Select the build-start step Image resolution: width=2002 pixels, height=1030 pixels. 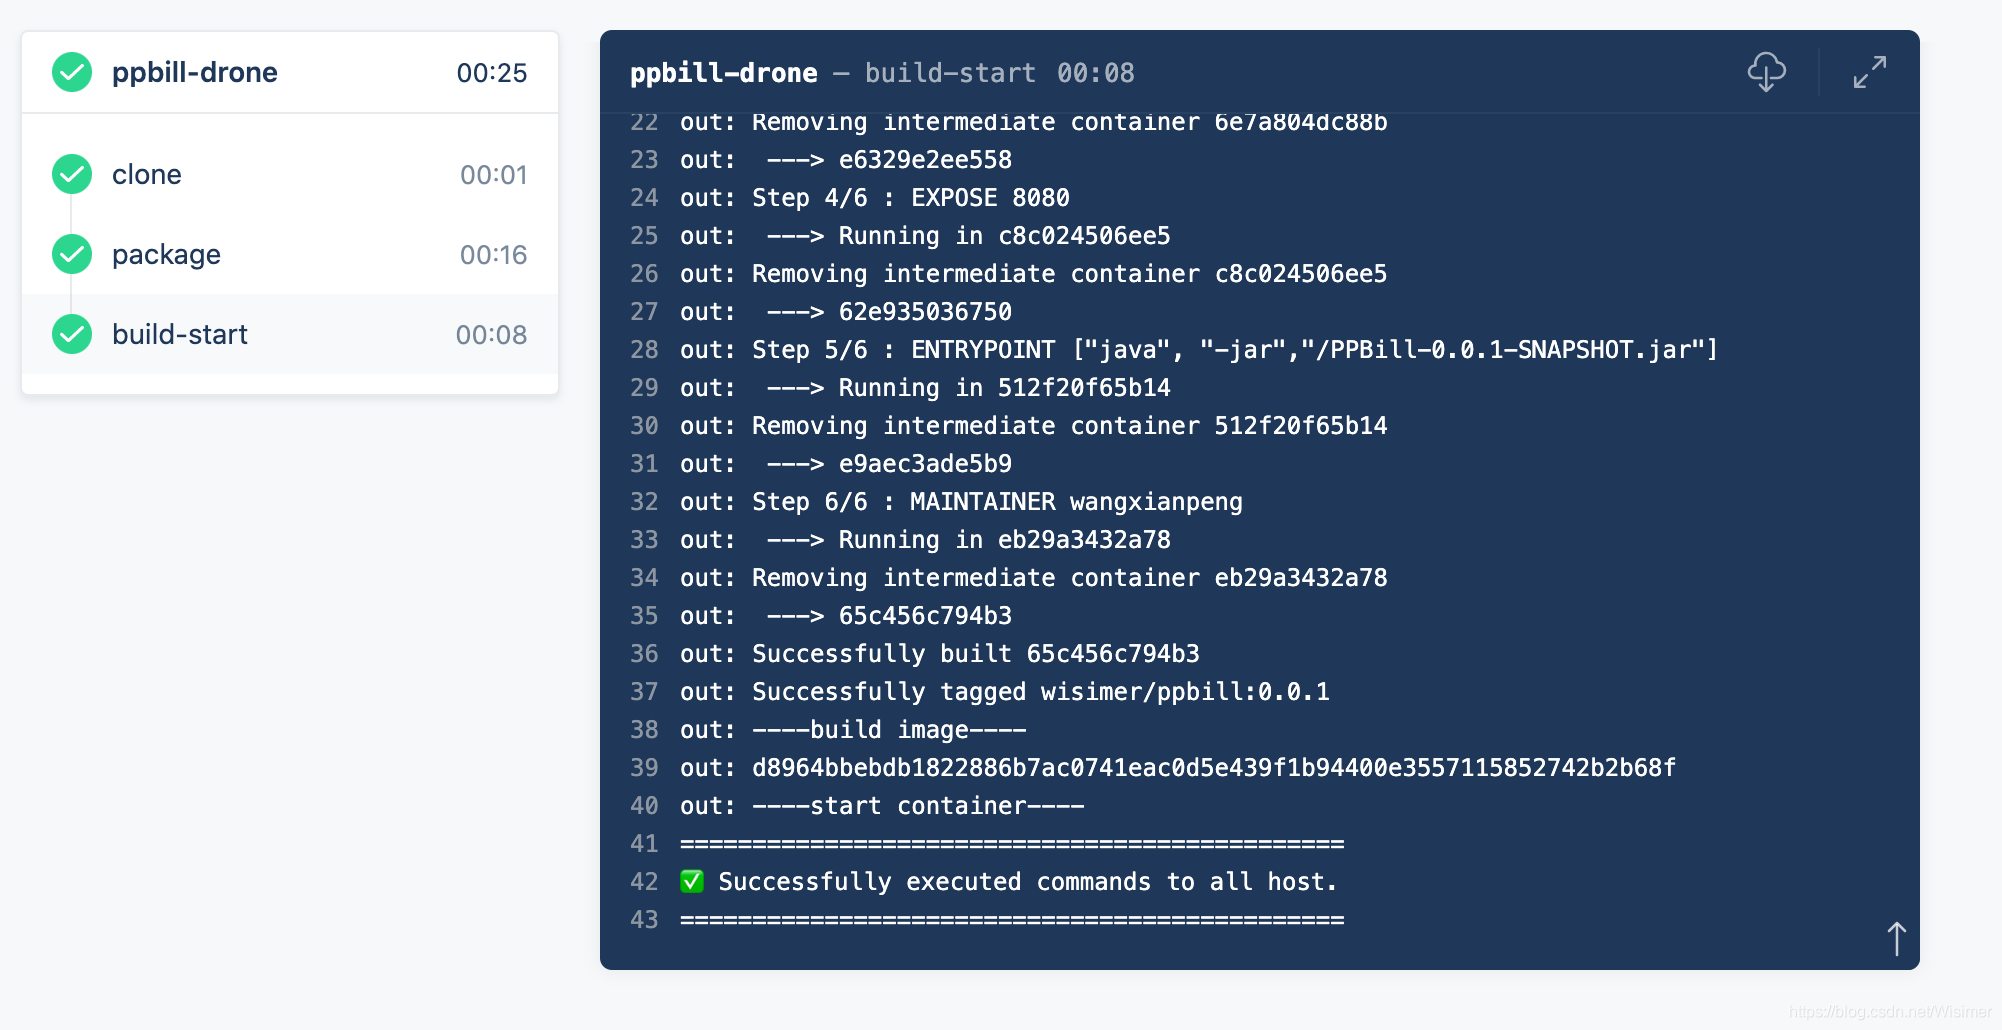tap(290, 334)
